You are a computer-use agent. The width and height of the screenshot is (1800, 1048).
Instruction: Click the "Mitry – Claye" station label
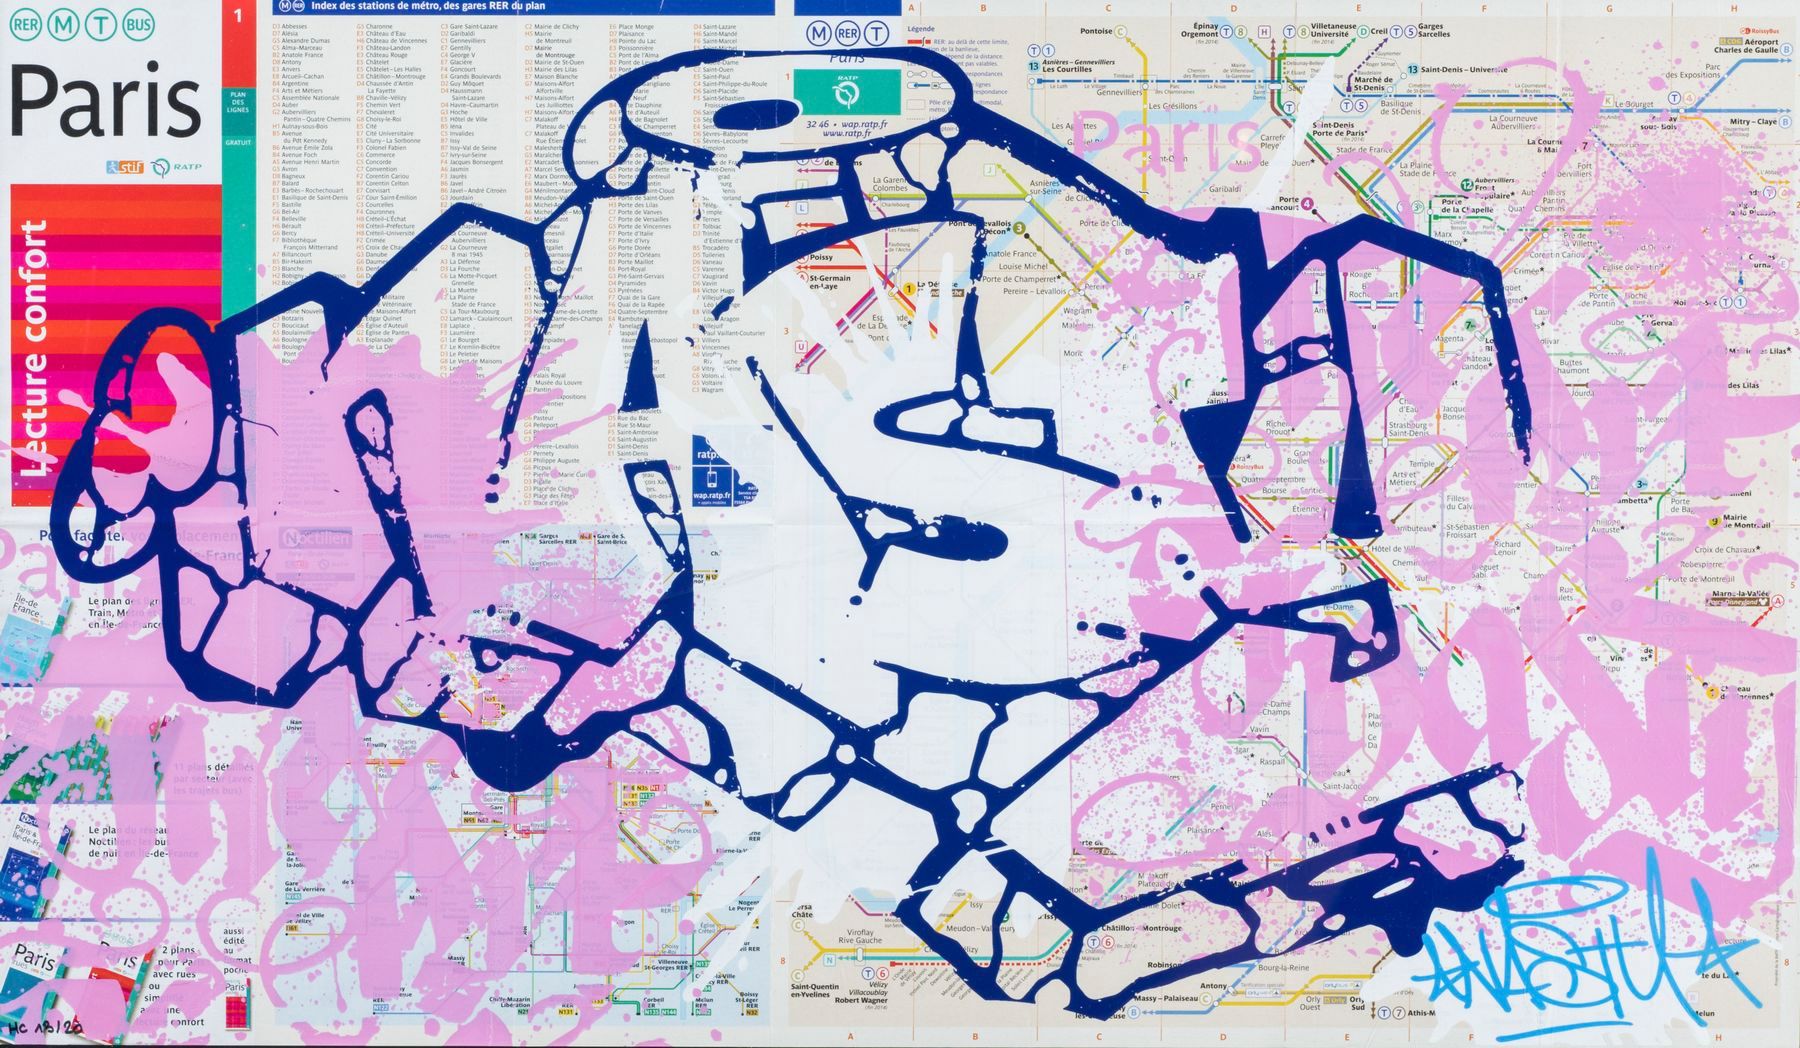click(x=1753, y=121)
